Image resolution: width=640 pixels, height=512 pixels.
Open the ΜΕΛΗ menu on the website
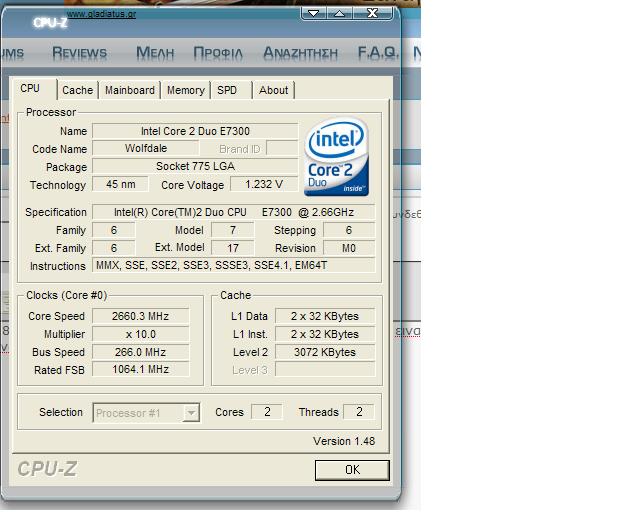click(155, 53)
